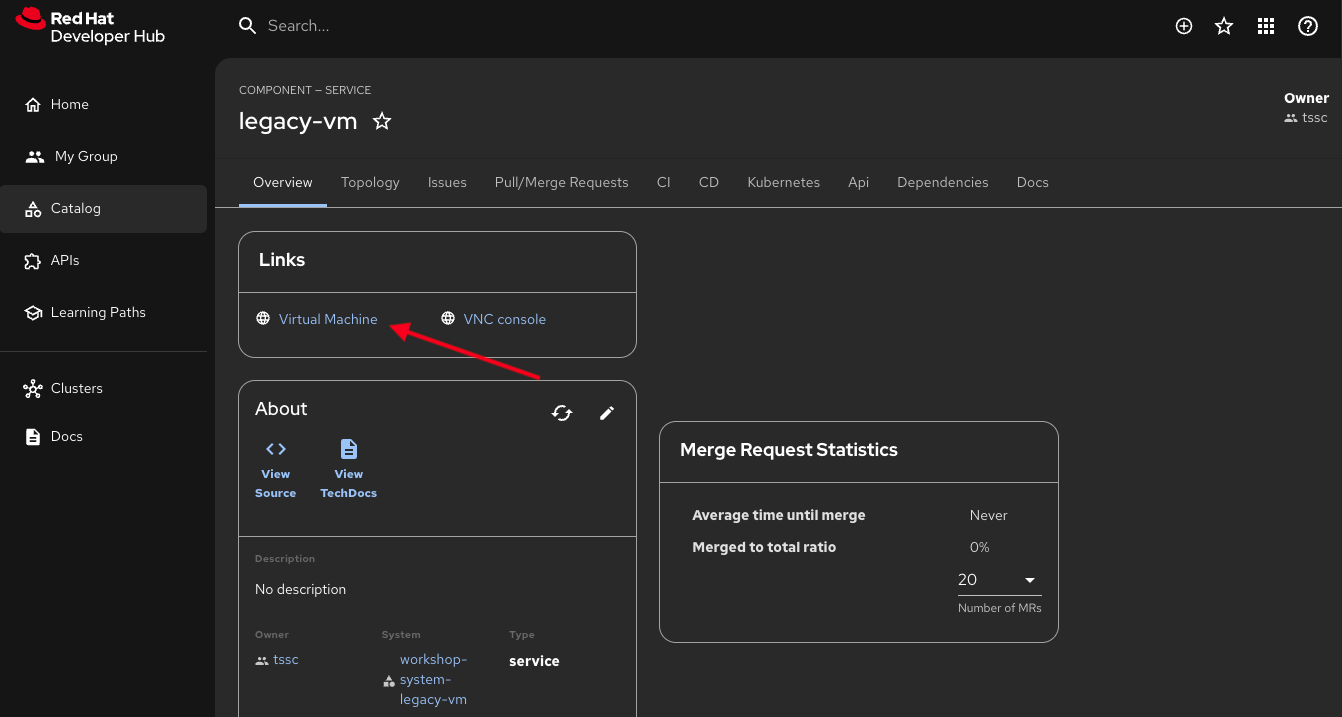Open the CI tab

pos(663,182)
